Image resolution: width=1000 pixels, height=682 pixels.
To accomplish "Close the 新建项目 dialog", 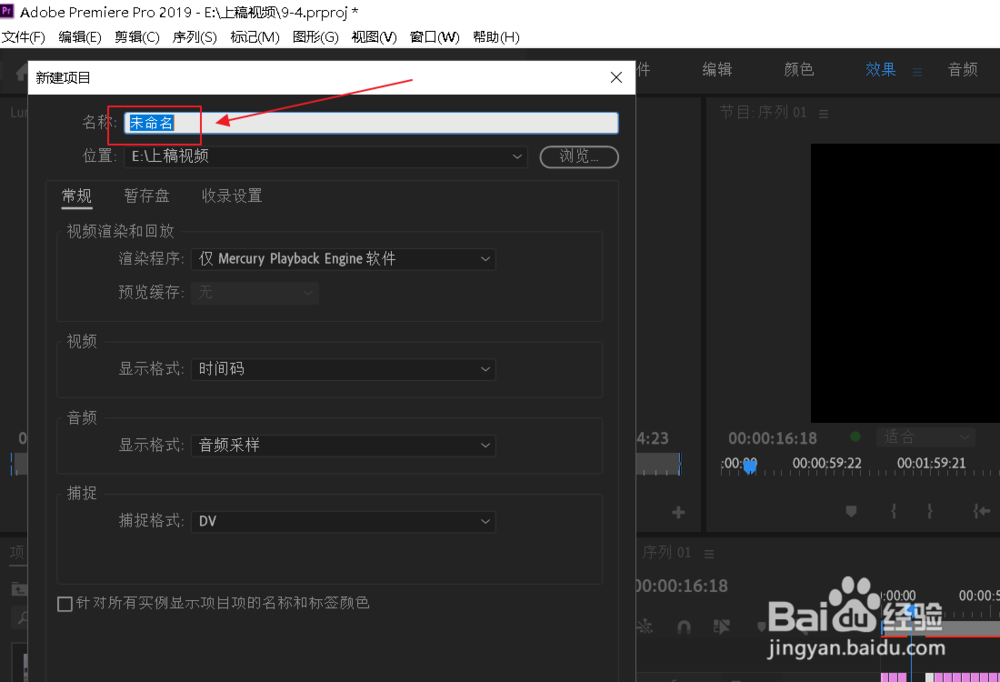I will (x=616, y=78).
